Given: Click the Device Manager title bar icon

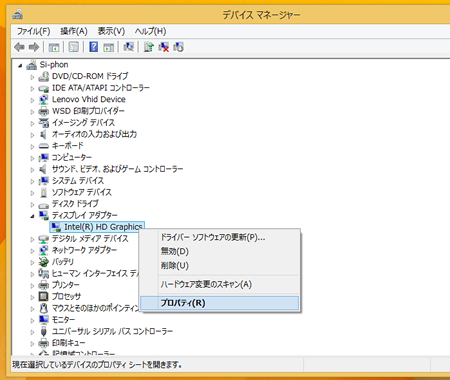Looking at the screenshot, I should [18, 14].
